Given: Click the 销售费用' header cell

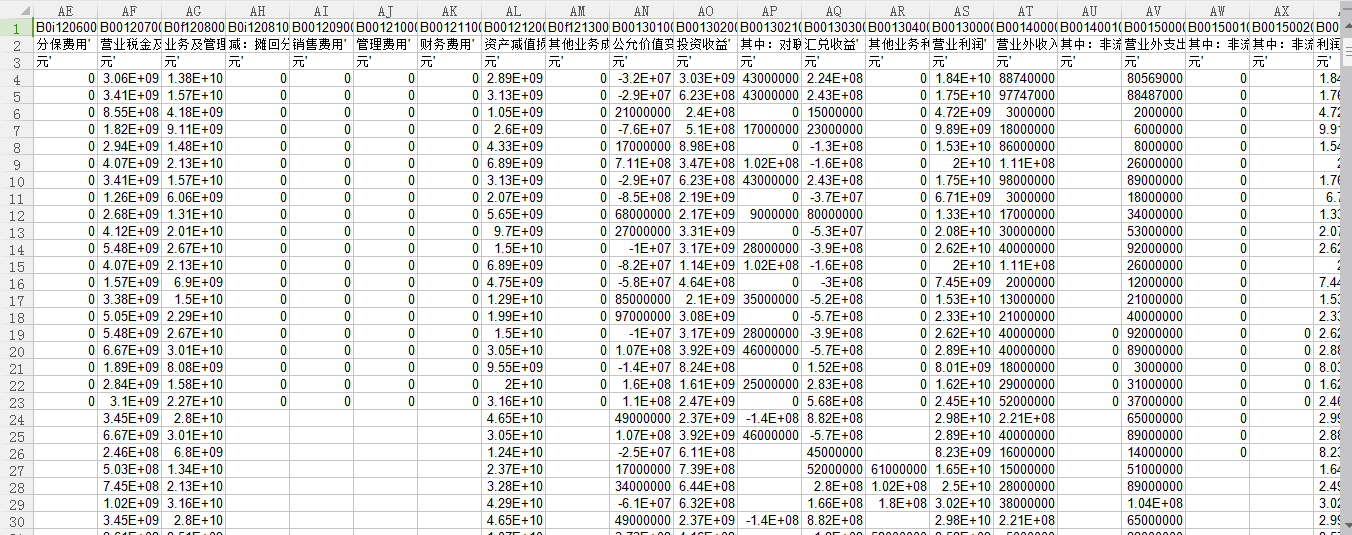Looking at the screenshot, I should click(322, 45).
